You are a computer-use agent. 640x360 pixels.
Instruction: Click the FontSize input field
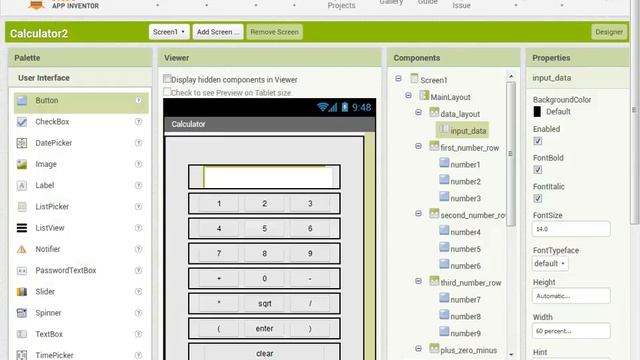571,229
